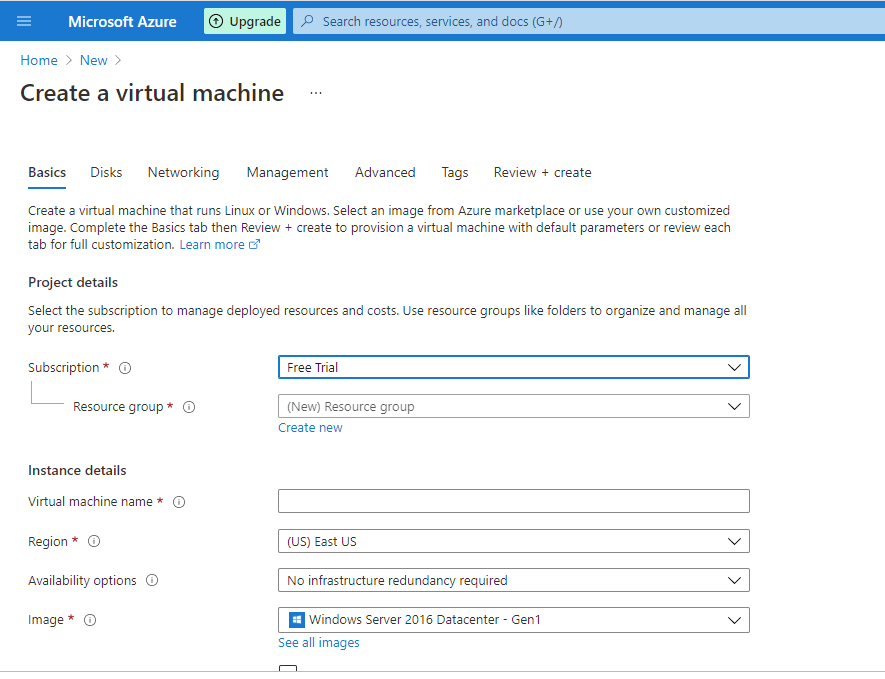Open the ellipsis more options next to title
The height and width of the screenshot is (679, 885).
[316, 93]
